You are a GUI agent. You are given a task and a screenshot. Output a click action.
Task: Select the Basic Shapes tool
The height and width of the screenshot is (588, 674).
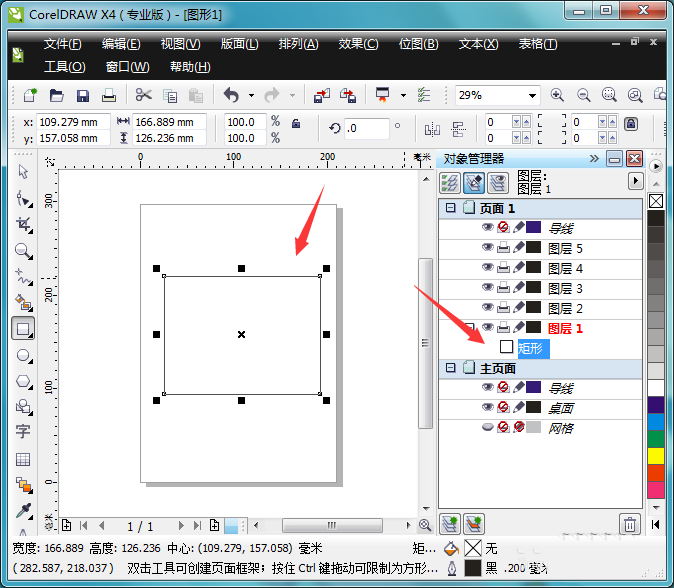point(24,407)
